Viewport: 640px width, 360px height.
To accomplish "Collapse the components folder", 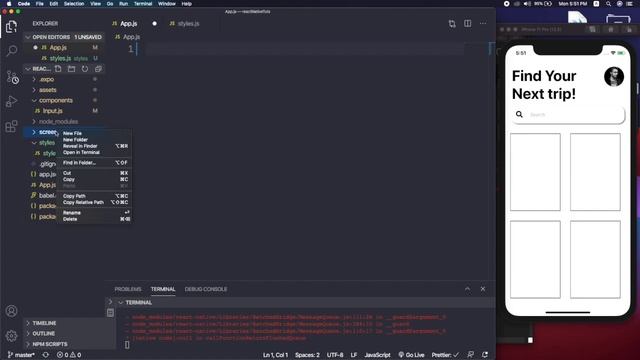I will 56,100.
